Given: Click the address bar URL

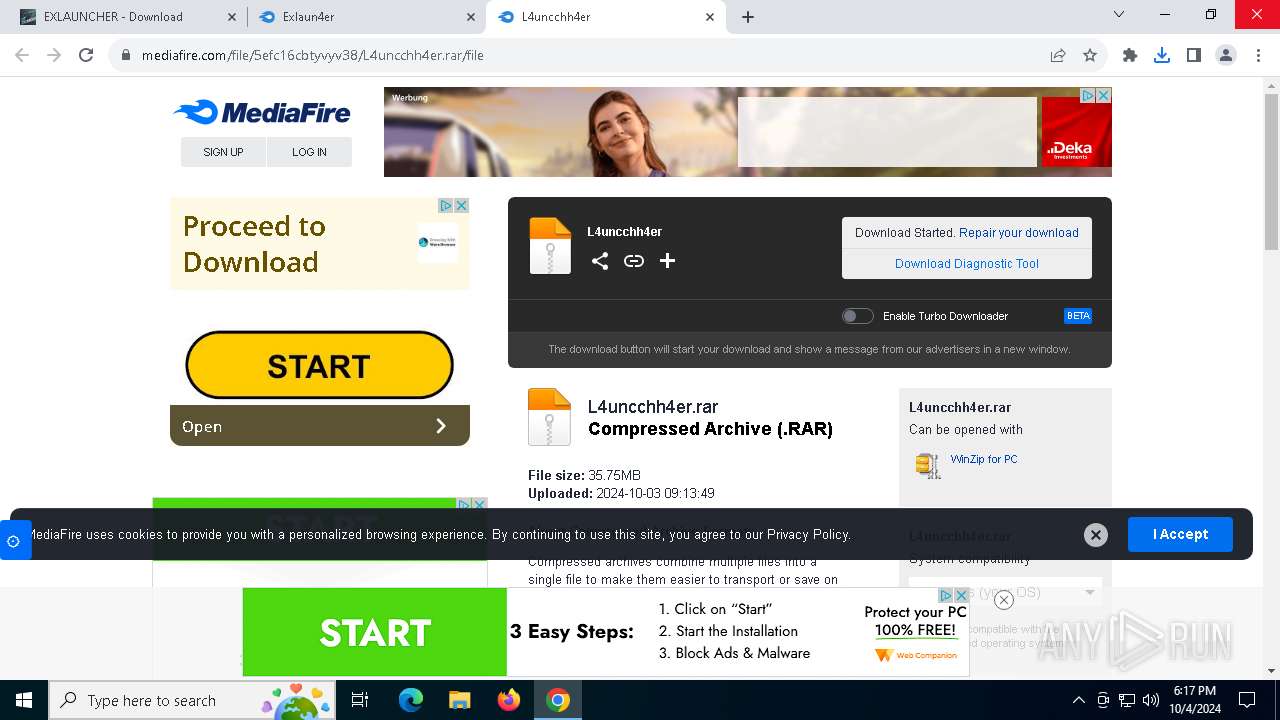Looking at the screenshot, I should pyautogui.click(x=312, y=55).
